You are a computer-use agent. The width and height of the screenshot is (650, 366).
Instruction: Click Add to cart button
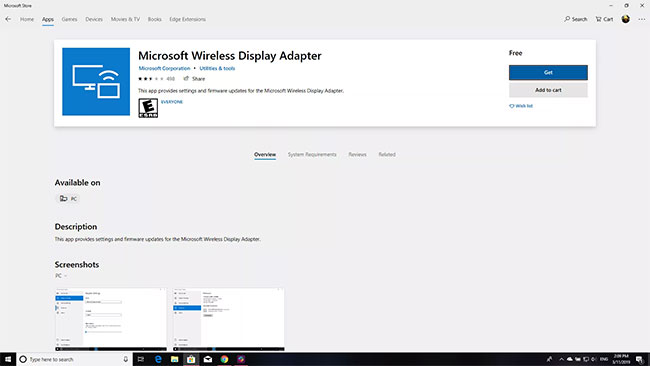[x=548, y=90]
